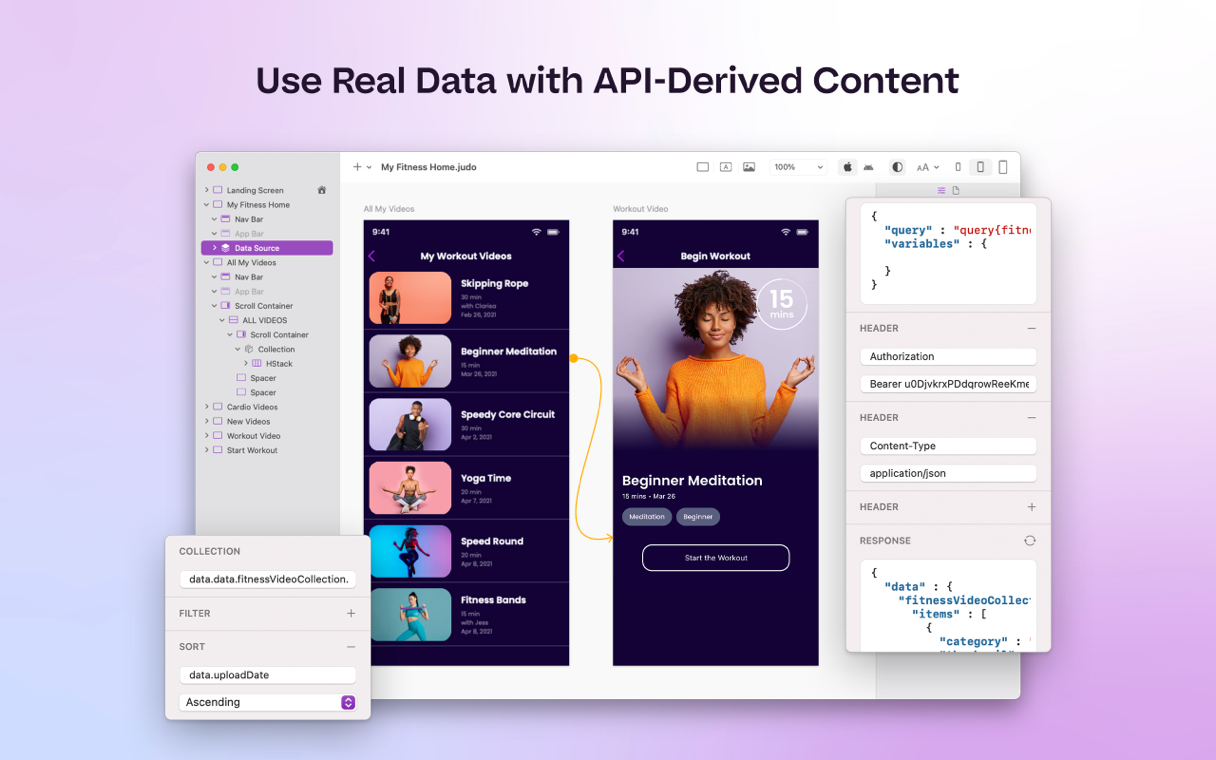Click the HStack layer icon
Screen dimensions: 1216x760
point(257,364)
